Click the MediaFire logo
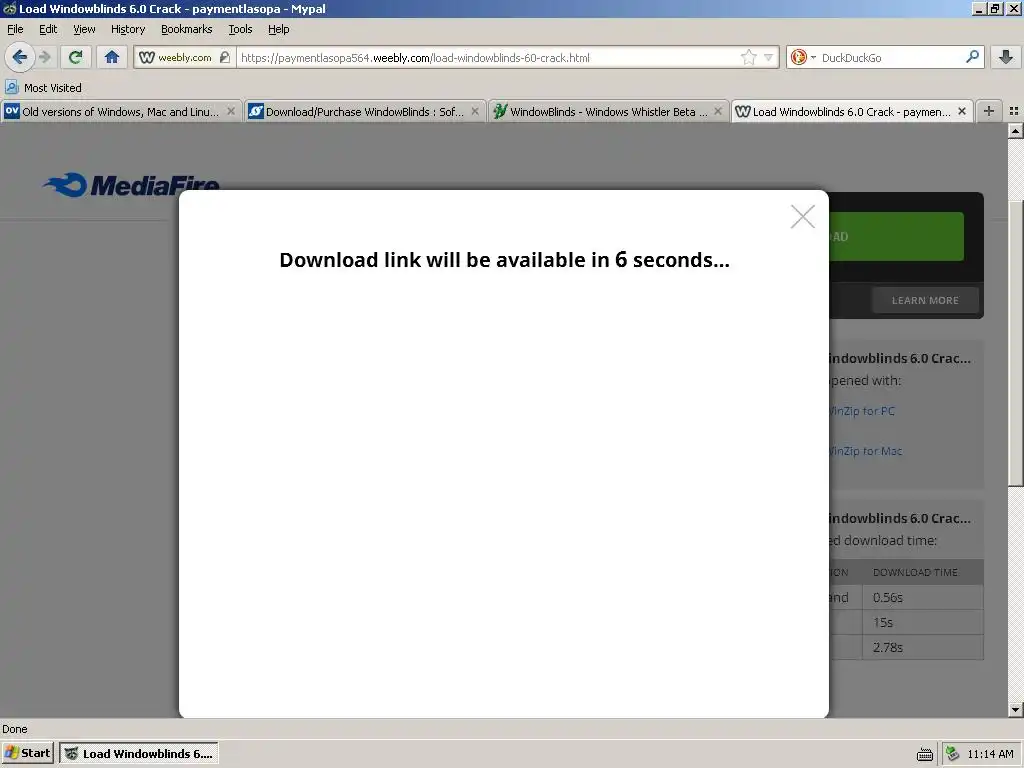The height and width of the screenshot is (768, 1024). [131, 184]
